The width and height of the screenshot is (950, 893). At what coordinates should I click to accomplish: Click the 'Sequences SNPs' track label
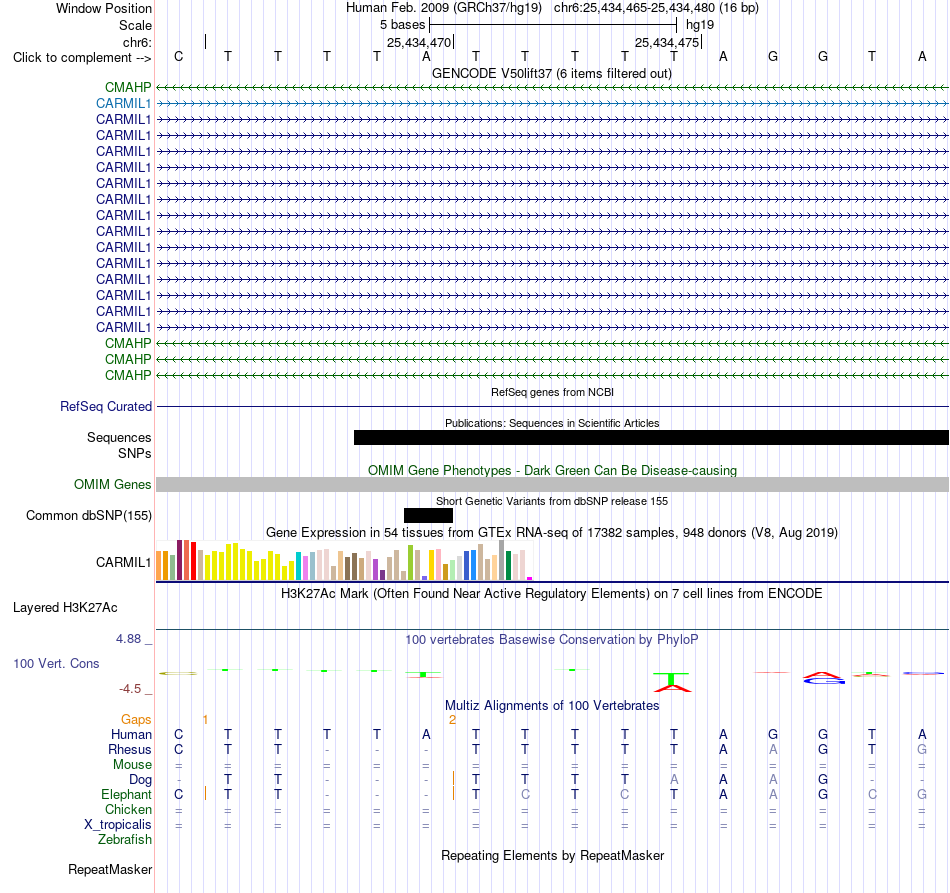(119, 445)
